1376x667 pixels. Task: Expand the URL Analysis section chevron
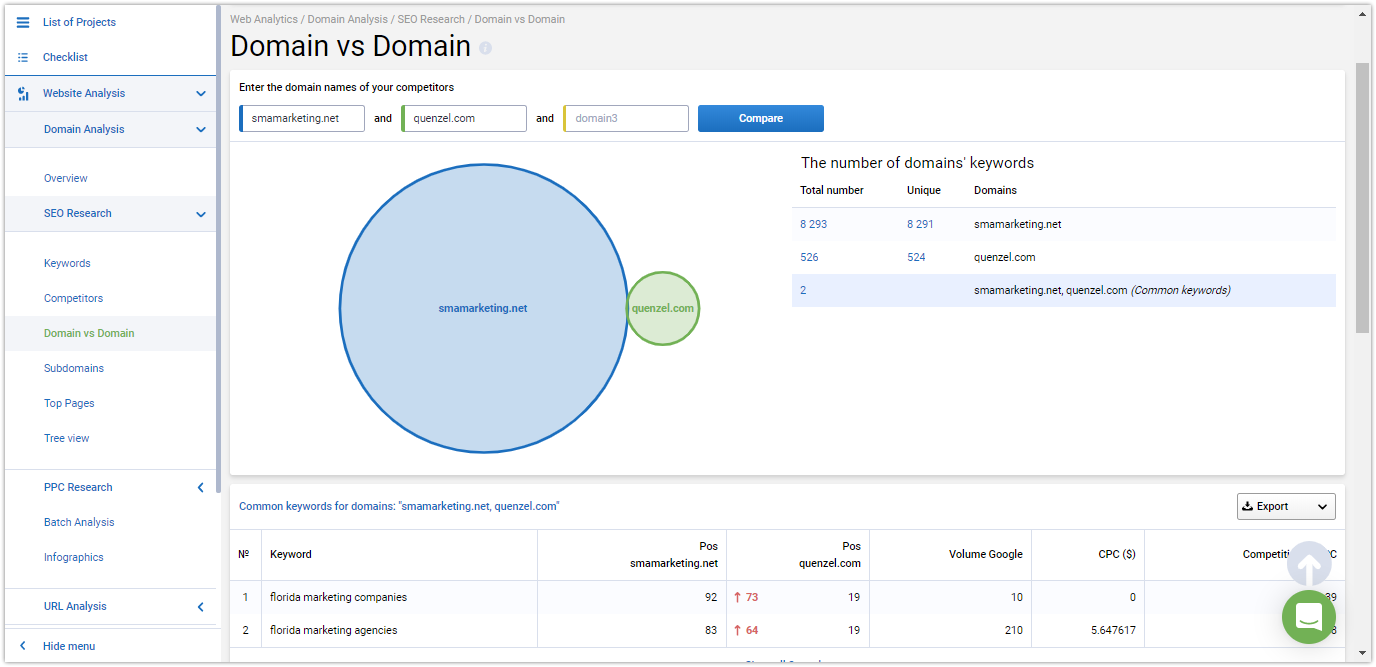[x=201, y=607]
